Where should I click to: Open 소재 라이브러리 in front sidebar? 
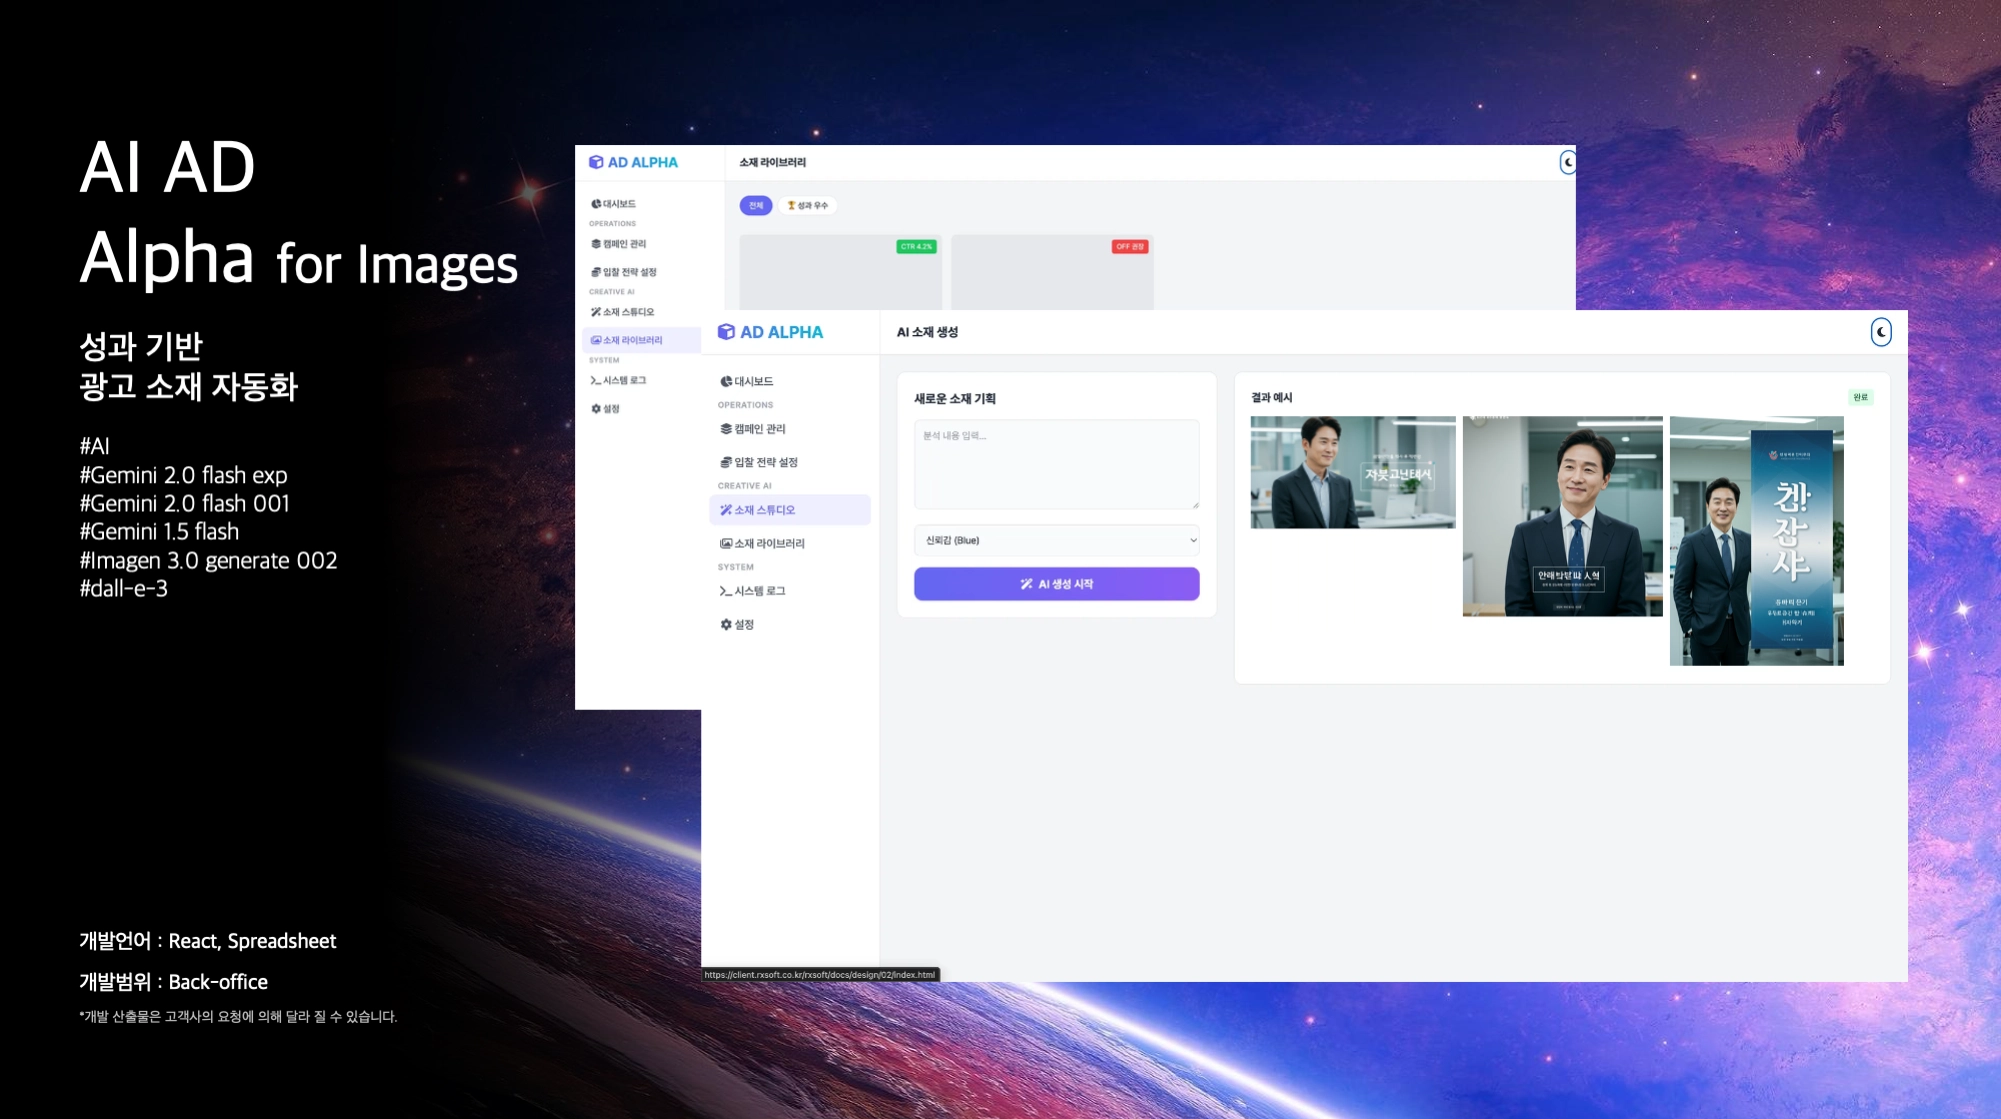pyautogui.click(x=768, y=543)
